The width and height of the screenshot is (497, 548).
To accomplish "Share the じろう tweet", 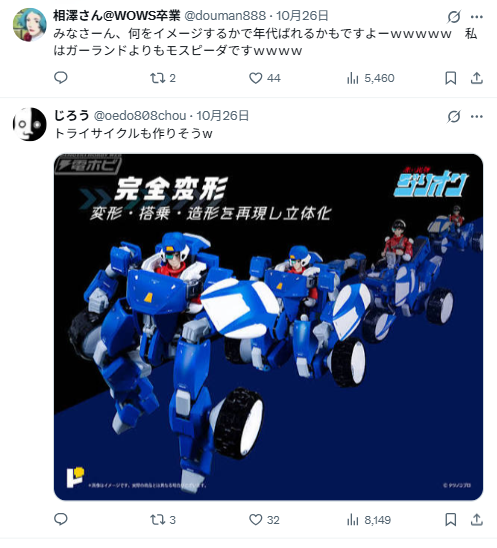I will click(x=476, y=520).
